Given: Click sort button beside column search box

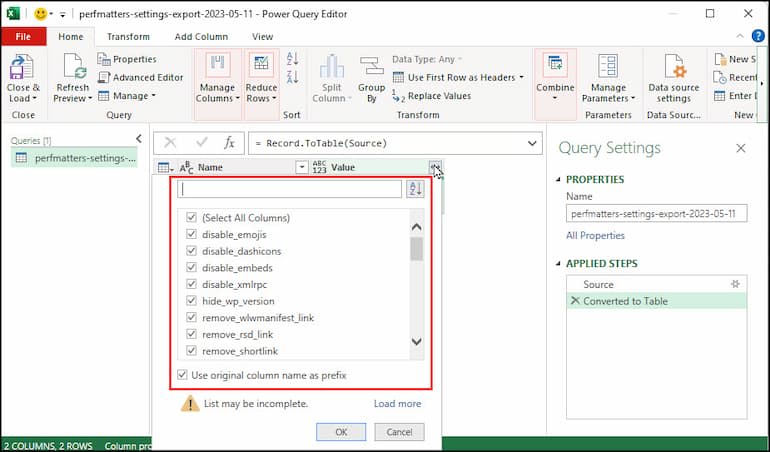Looking at the screenshot, I should click(x=415, y=189).
